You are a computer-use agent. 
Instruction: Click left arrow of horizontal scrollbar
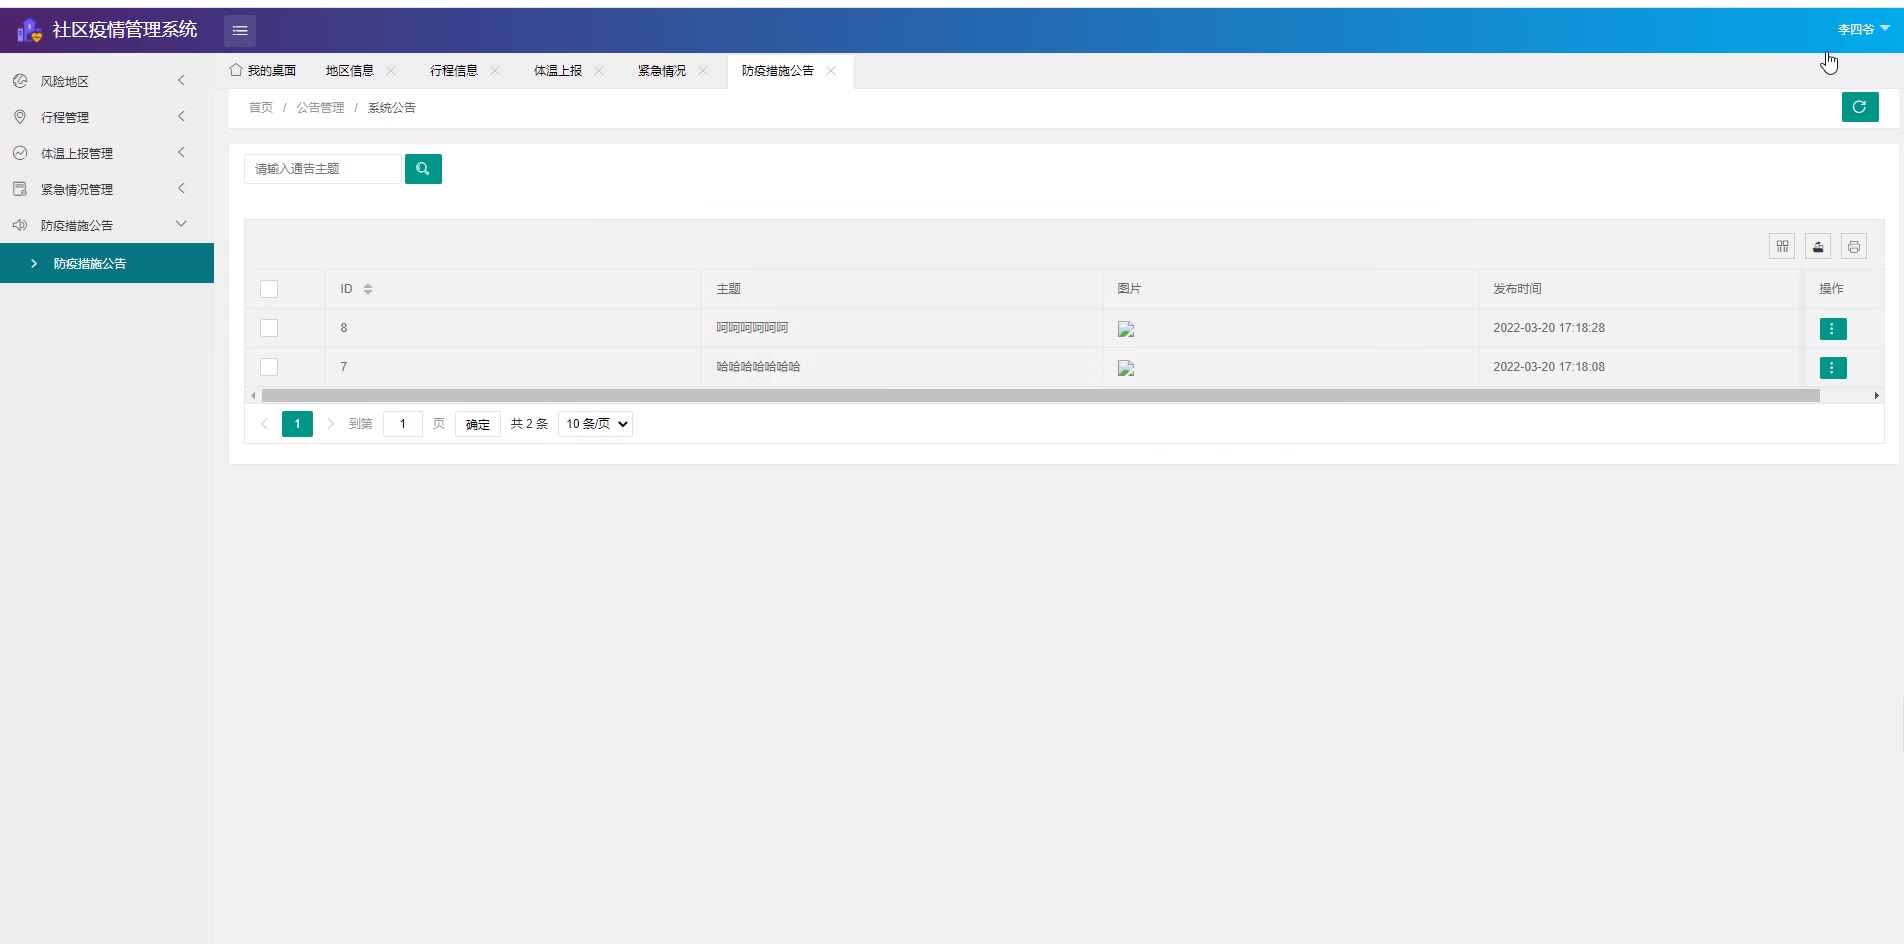253,396
